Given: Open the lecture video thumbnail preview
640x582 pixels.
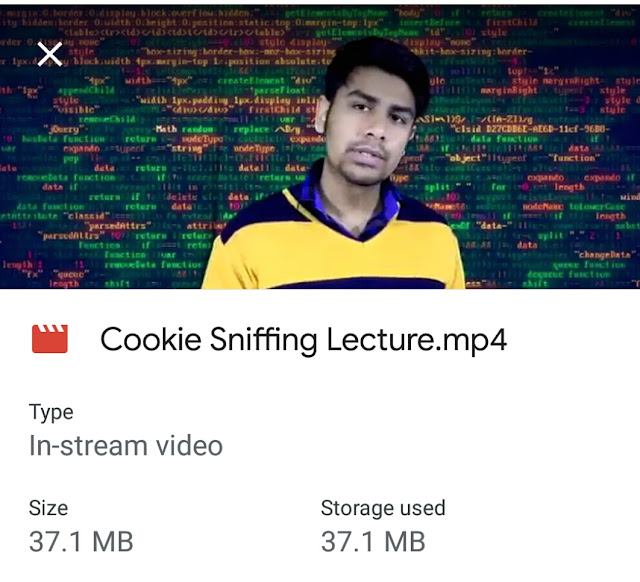Looking at the screenshot, I should point(320,147).
